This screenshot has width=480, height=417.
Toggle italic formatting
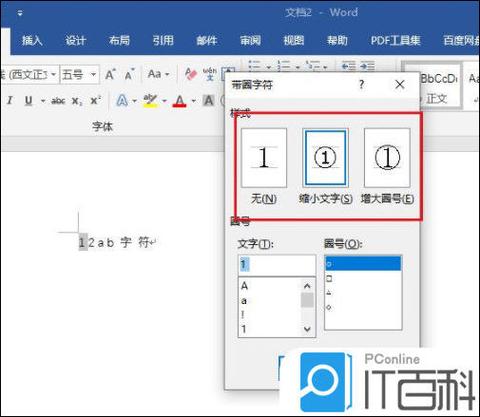pyautogui.click(x=10, y=100)
